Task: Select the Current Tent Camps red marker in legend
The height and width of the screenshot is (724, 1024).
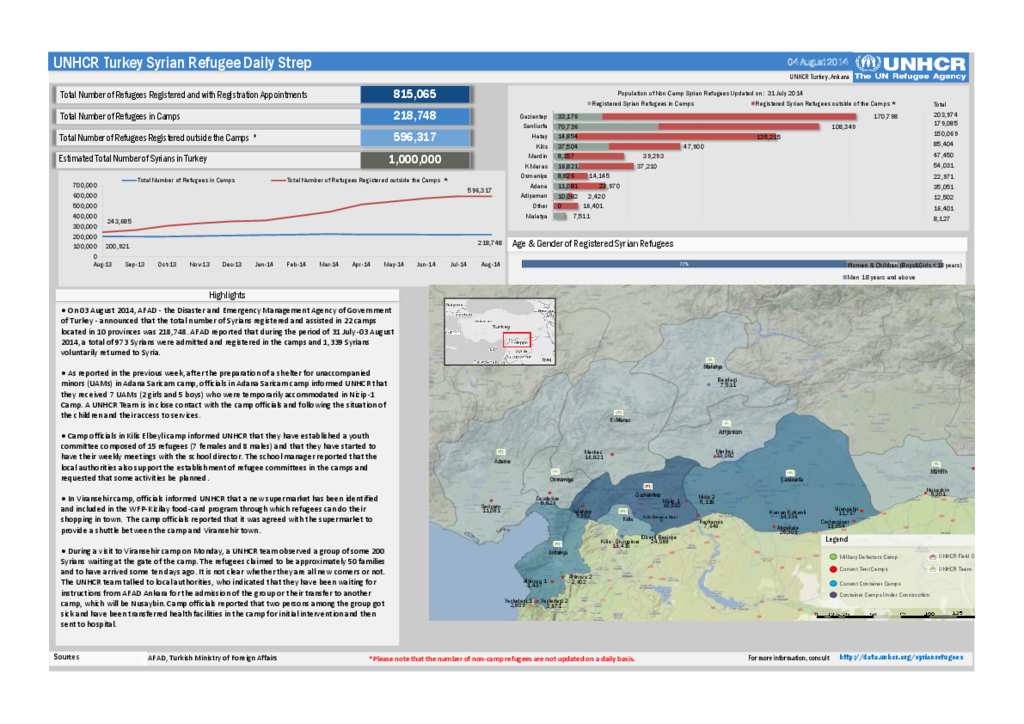Action: pyautogui.click(x=833, y=569)
